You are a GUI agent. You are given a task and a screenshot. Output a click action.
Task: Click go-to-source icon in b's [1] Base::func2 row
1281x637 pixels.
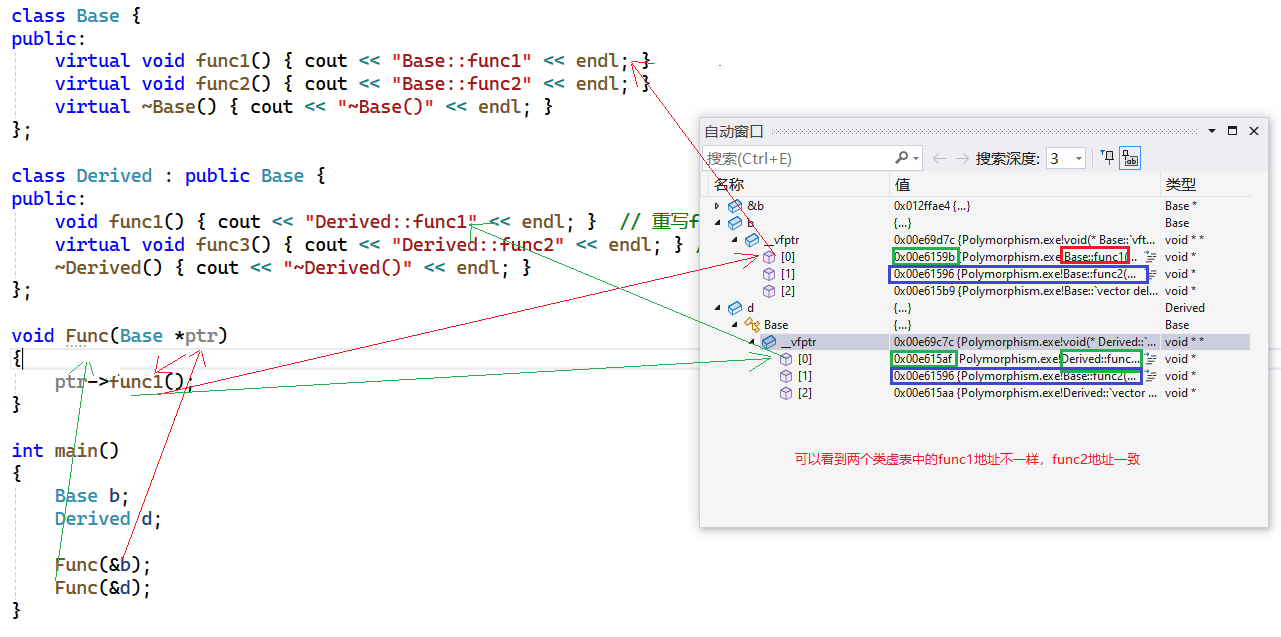click(x=1150, y=274)
